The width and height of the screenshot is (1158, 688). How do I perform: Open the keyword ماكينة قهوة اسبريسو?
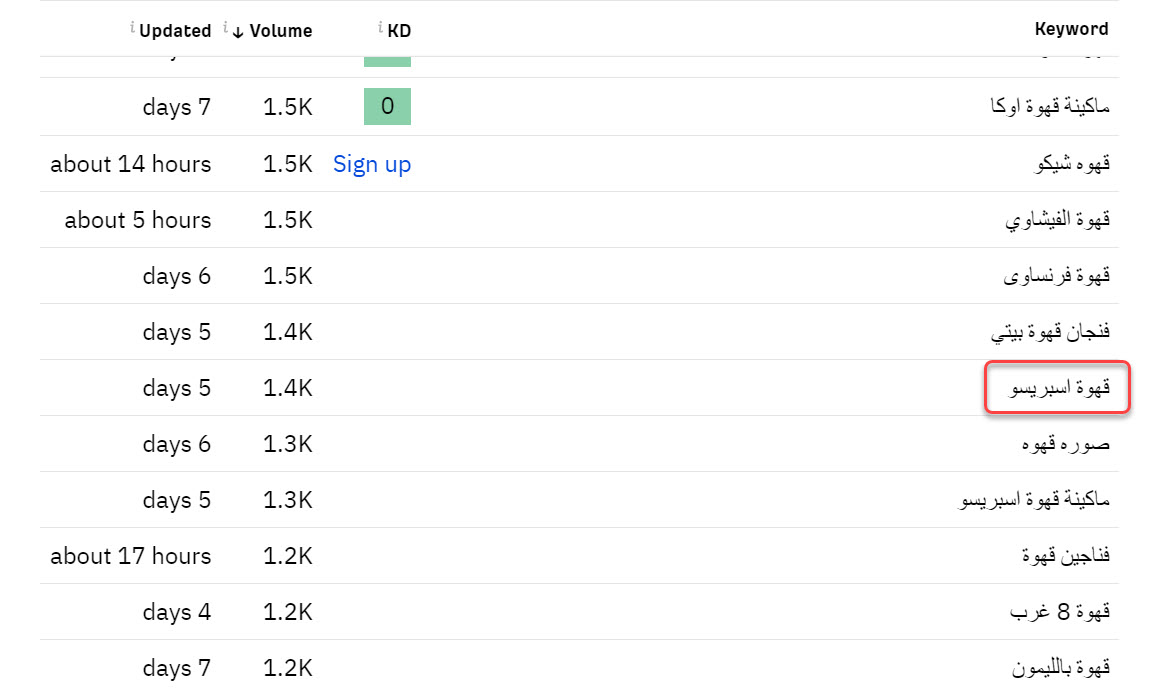click(1035, 500)
